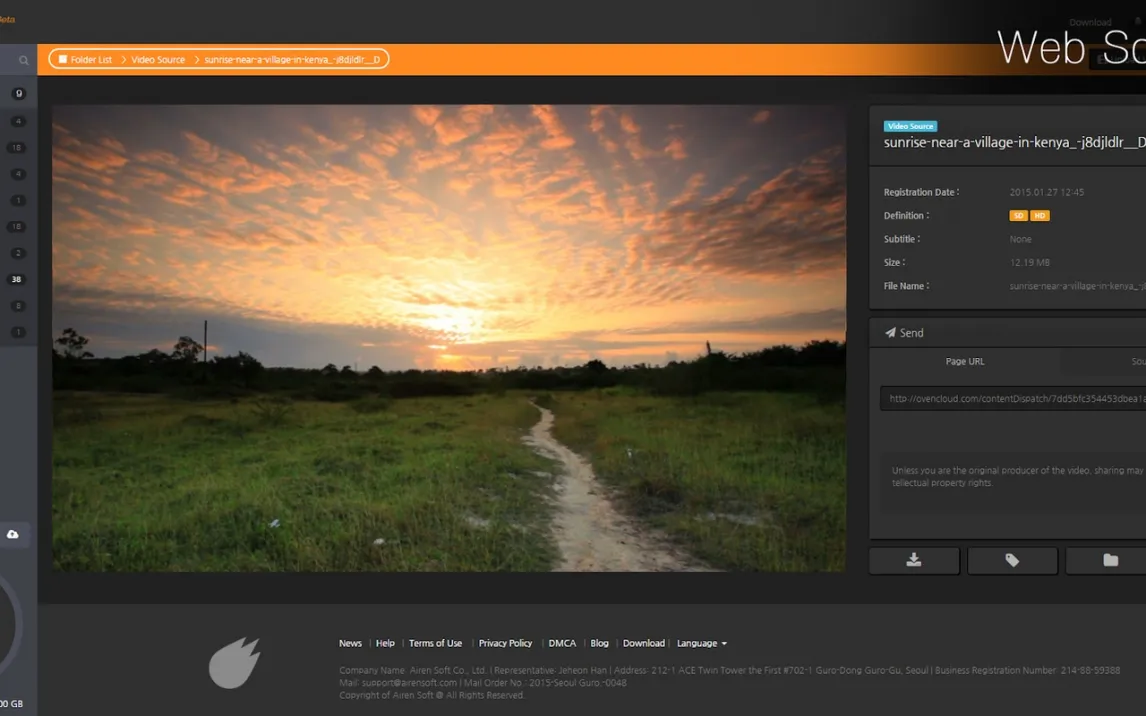Switch to the Page URL tab
This screenshot has width=1146, height=716.
click(x=965, y=362)
